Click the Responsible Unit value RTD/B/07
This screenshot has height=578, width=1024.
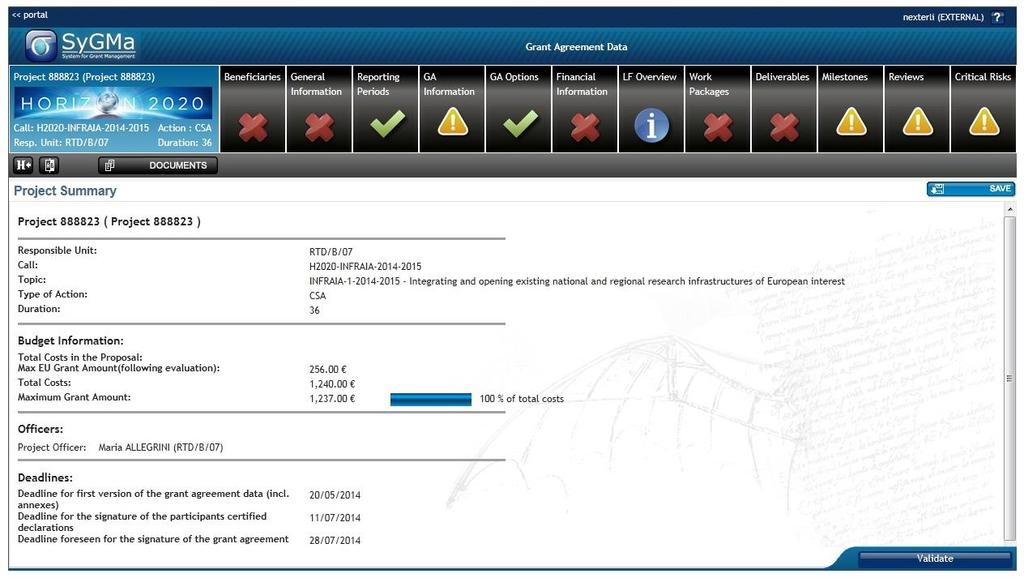click(x=331, y=251)
